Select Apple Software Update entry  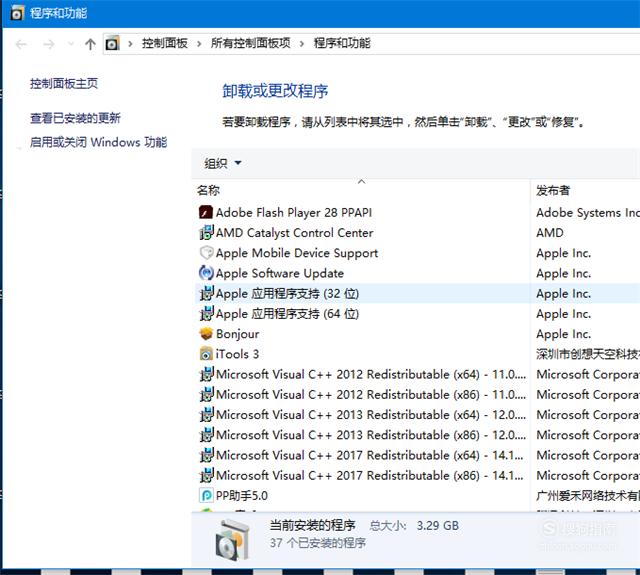280,273
